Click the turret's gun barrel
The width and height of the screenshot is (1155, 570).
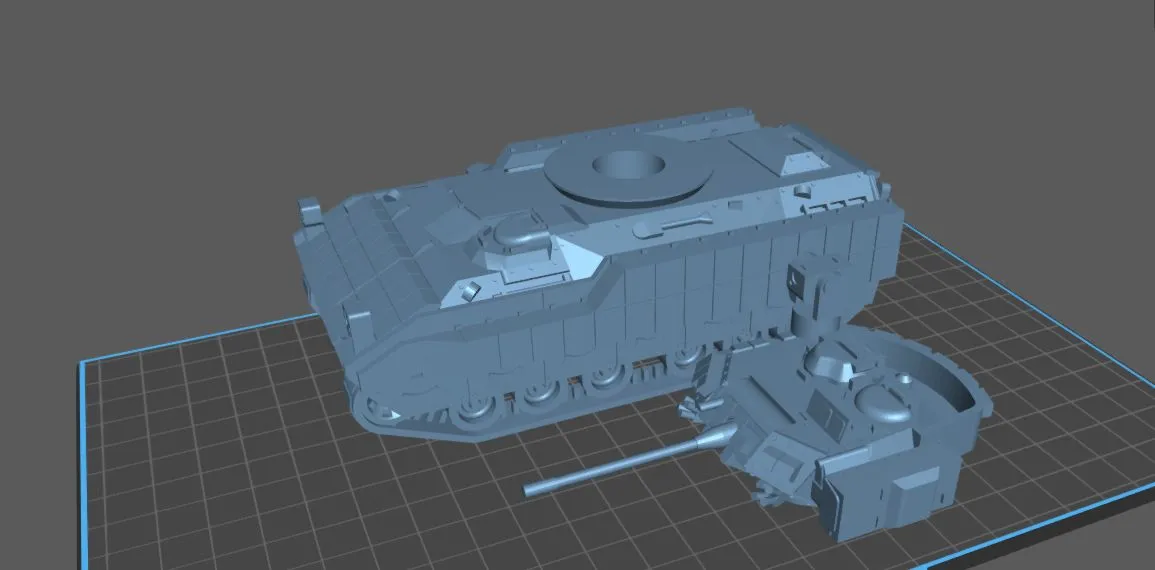tap(630, 461)
